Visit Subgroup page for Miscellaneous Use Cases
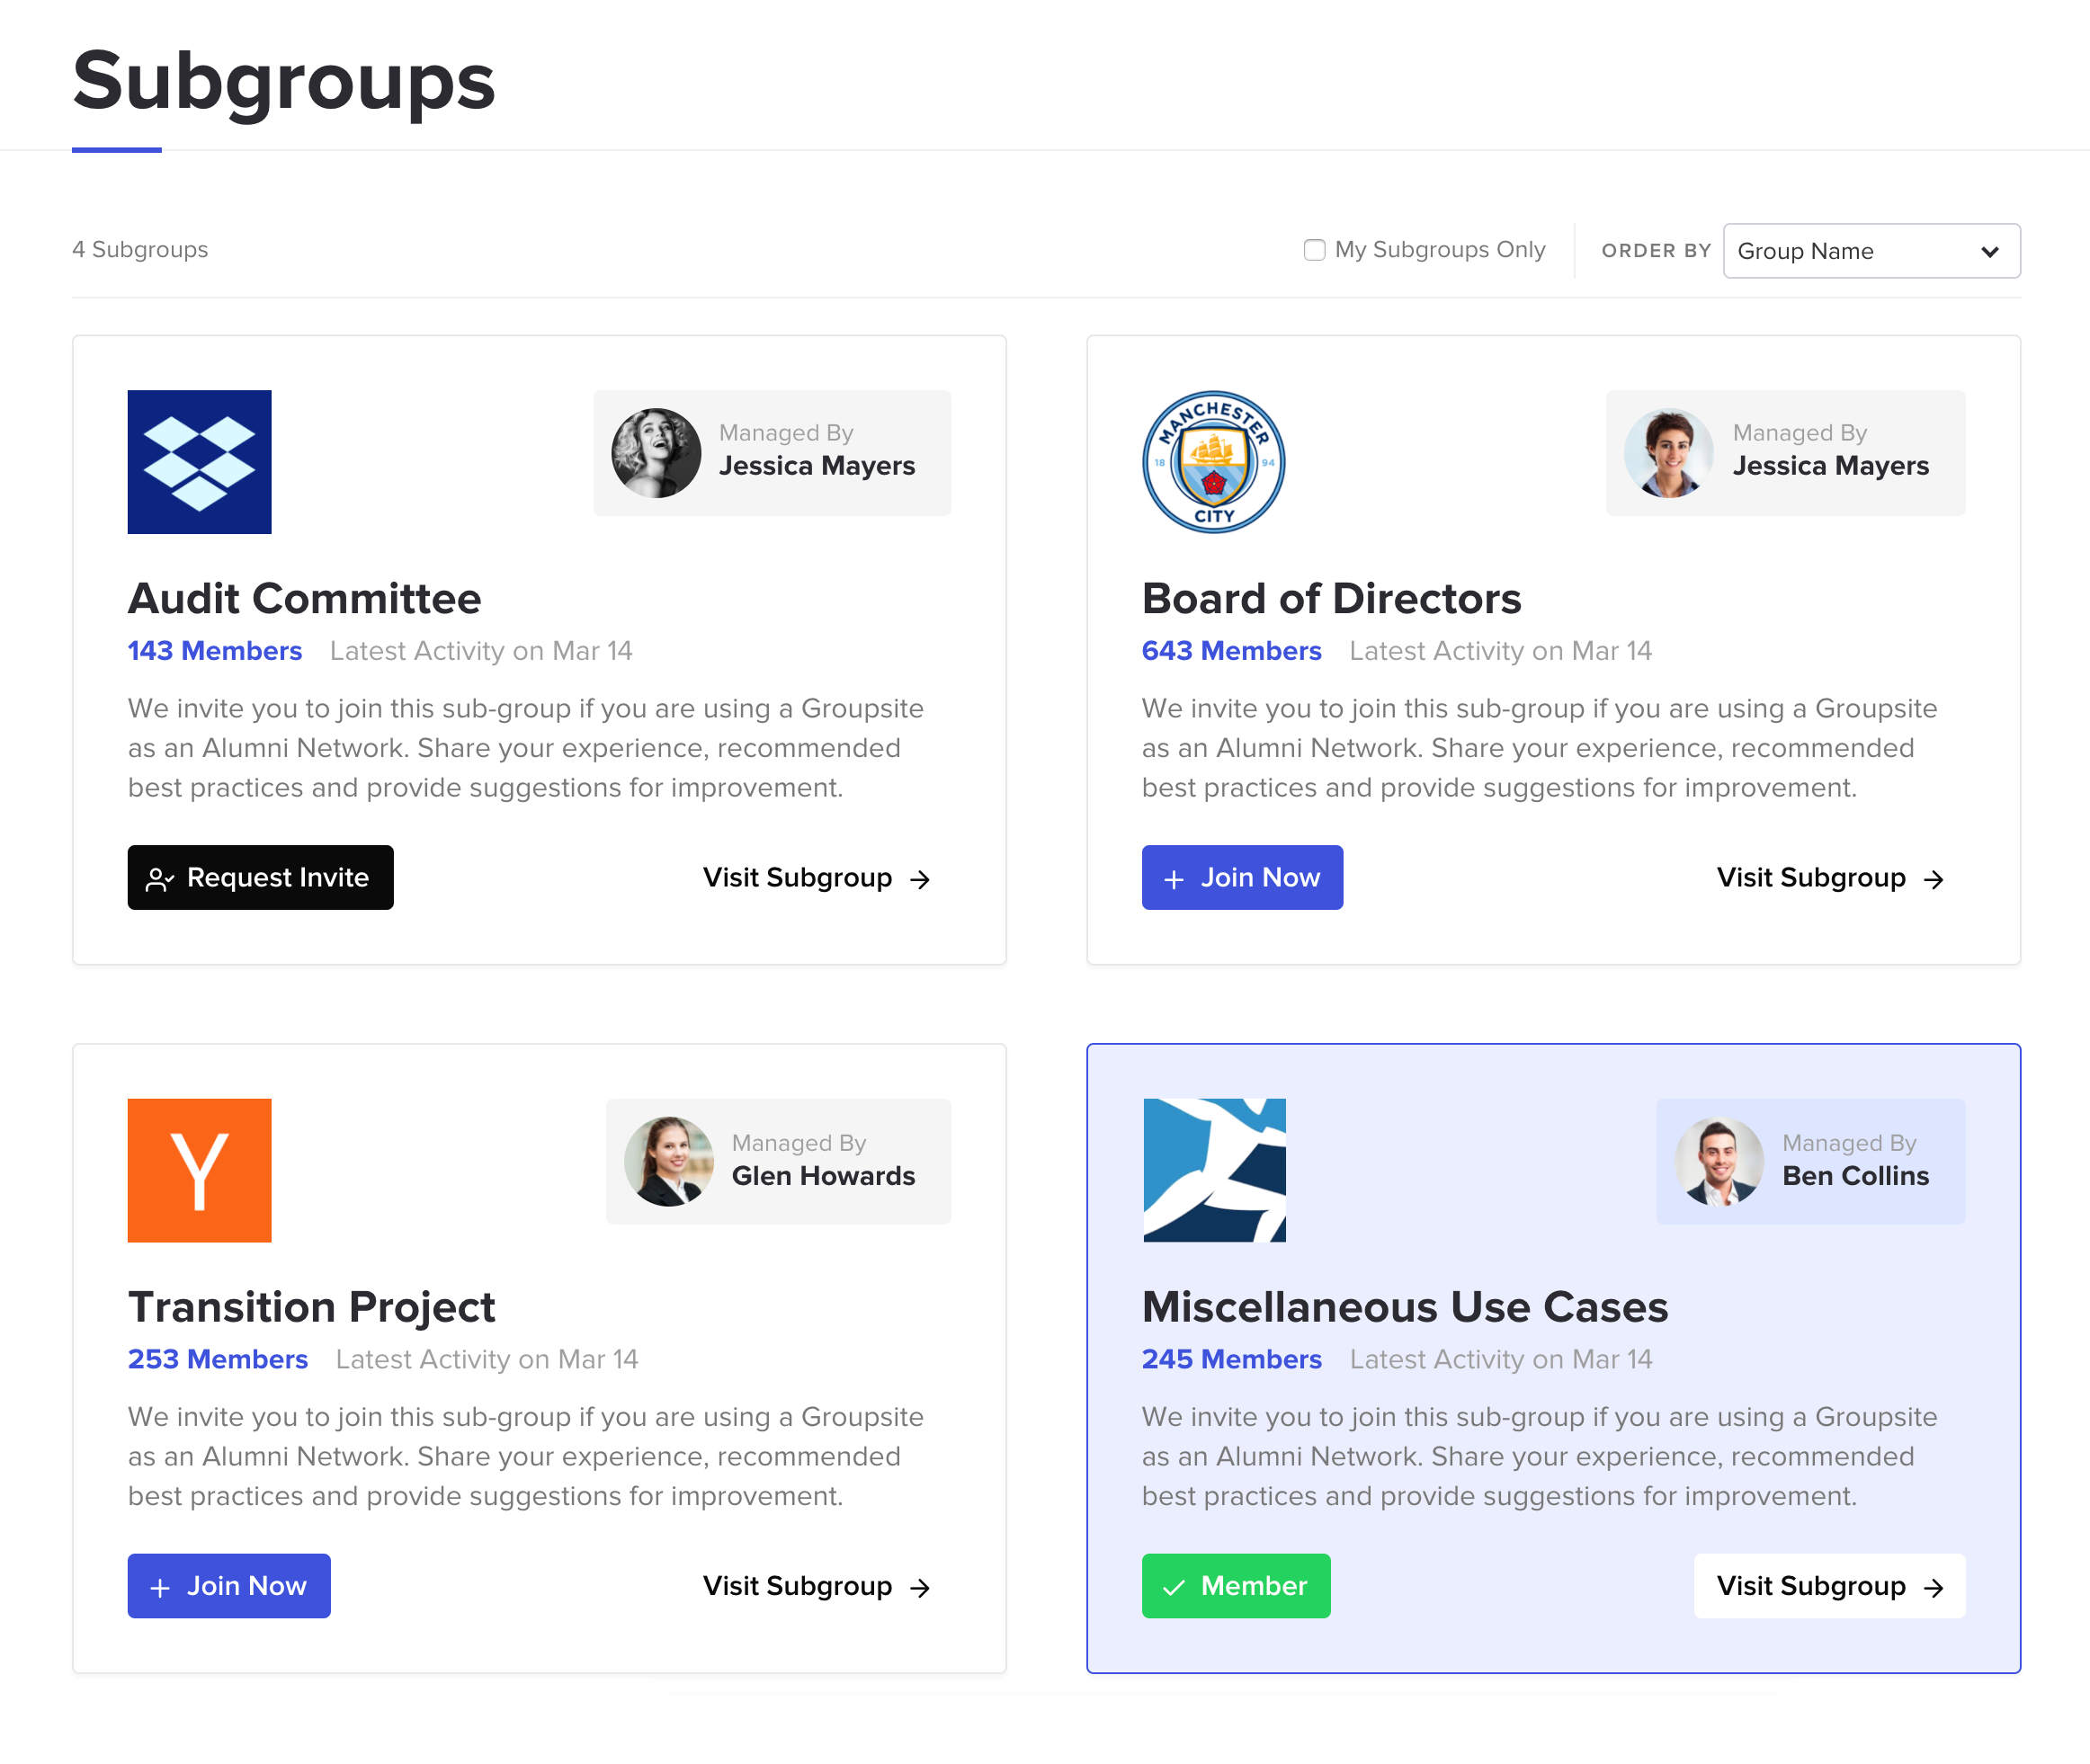 click(1826, 1585)
